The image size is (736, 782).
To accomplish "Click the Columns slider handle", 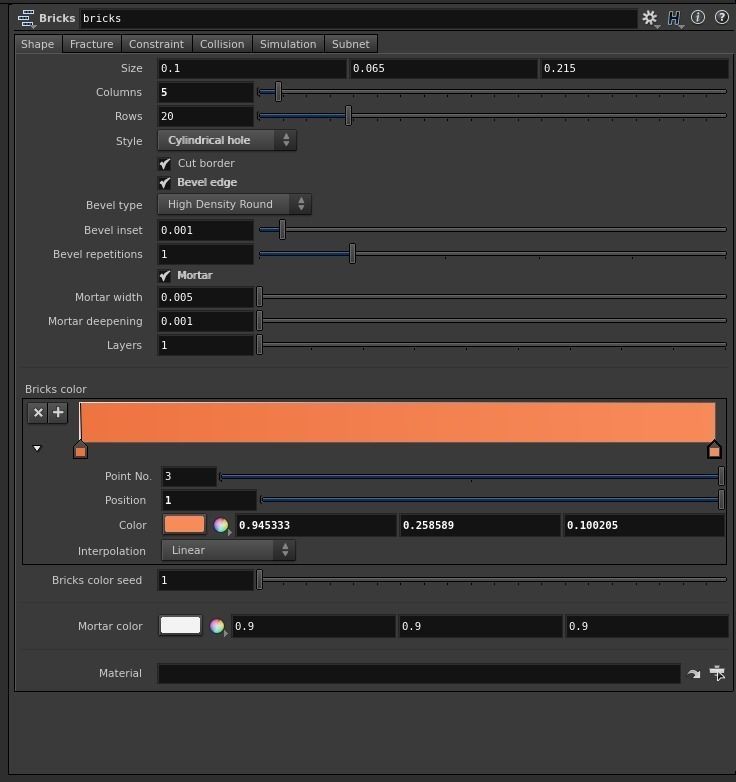I will 278,92.
